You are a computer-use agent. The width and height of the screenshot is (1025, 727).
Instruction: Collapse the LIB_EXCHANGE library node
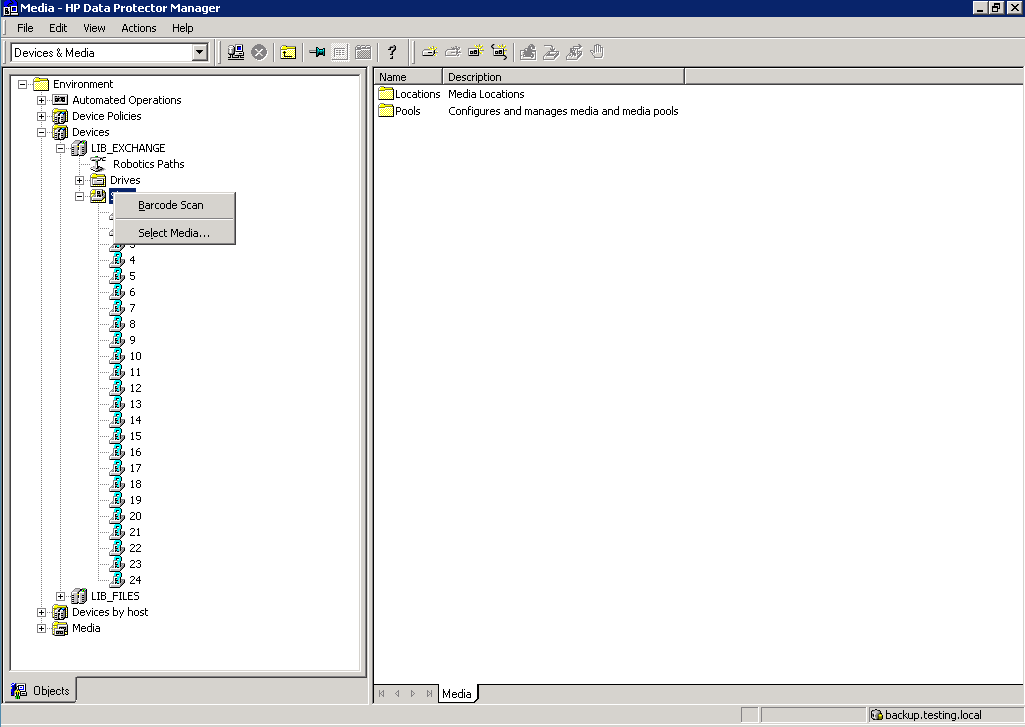click(x=61, y=148)
